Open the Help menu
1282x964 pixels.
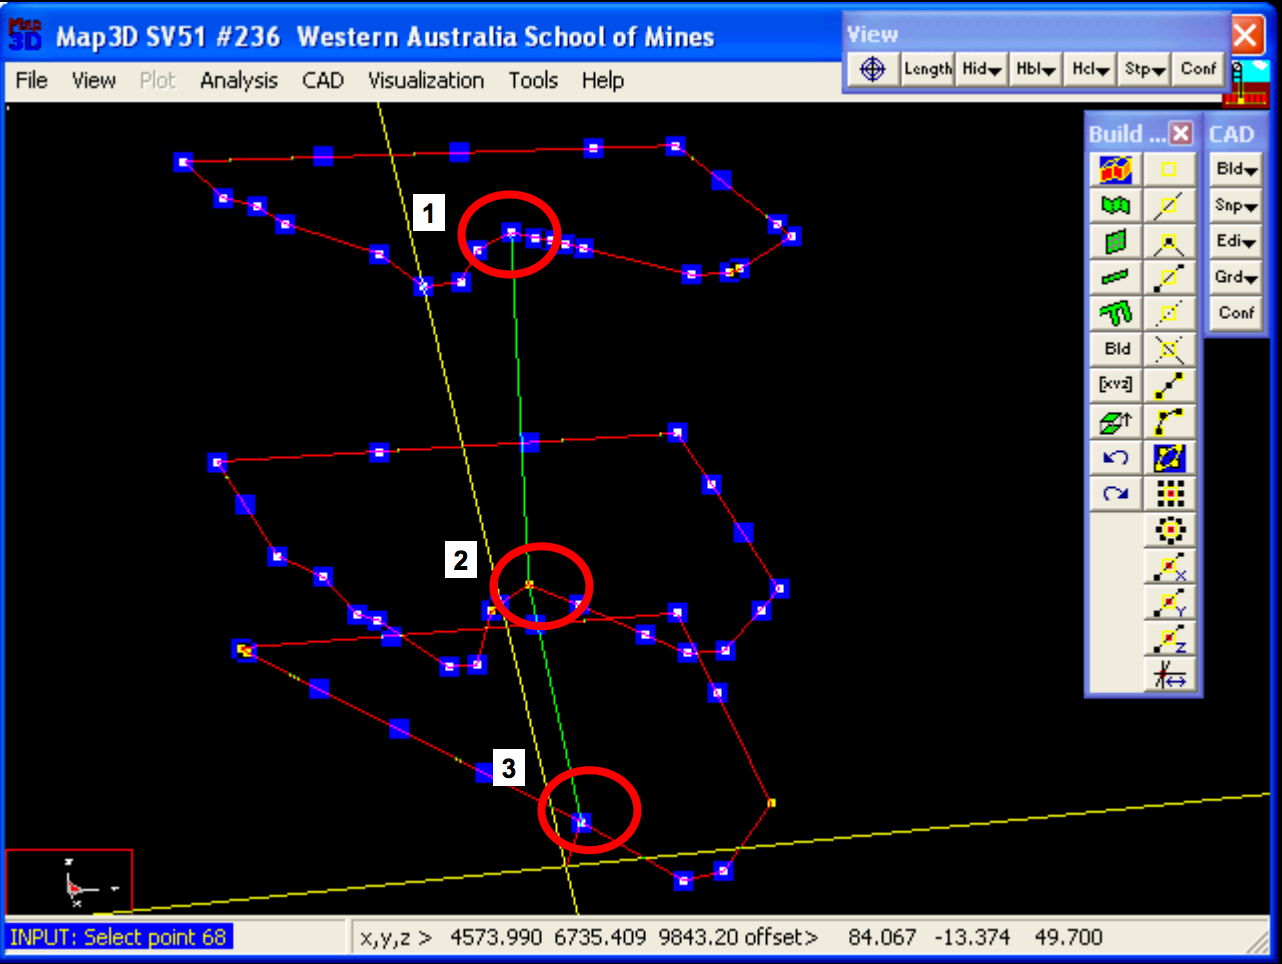pos(602,80)
